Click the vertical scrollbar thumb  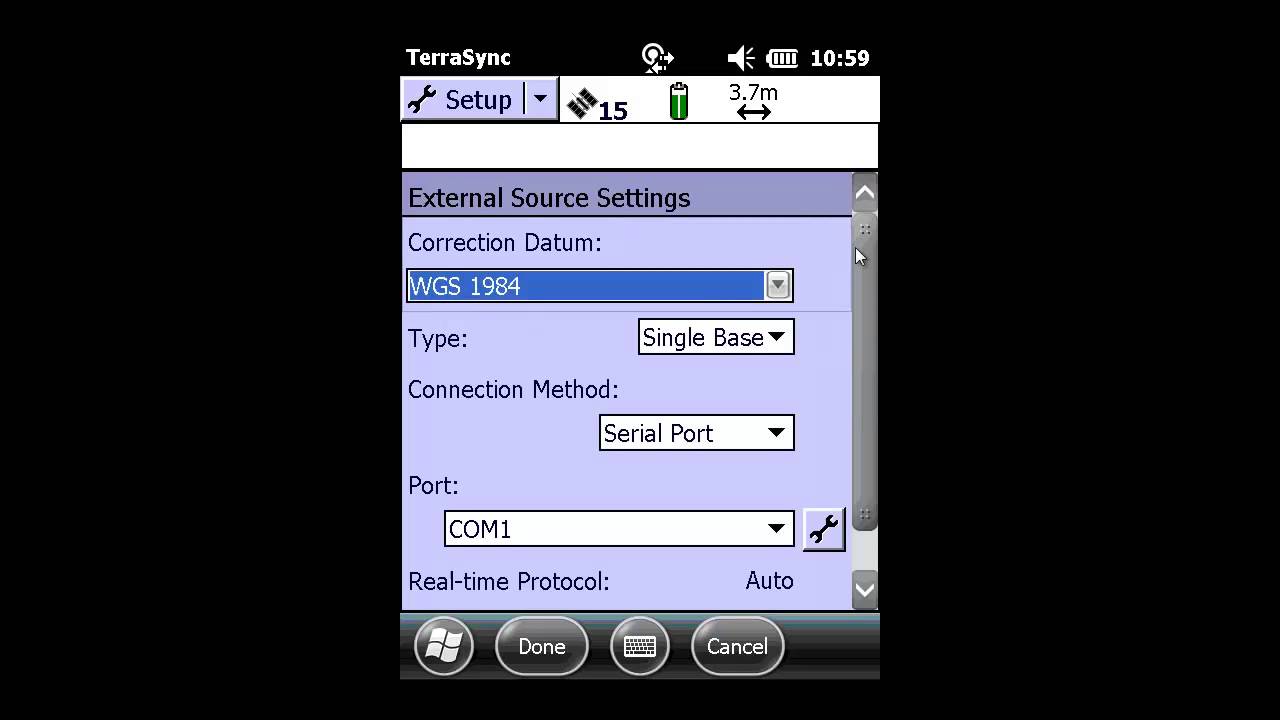tap(865, 372)
